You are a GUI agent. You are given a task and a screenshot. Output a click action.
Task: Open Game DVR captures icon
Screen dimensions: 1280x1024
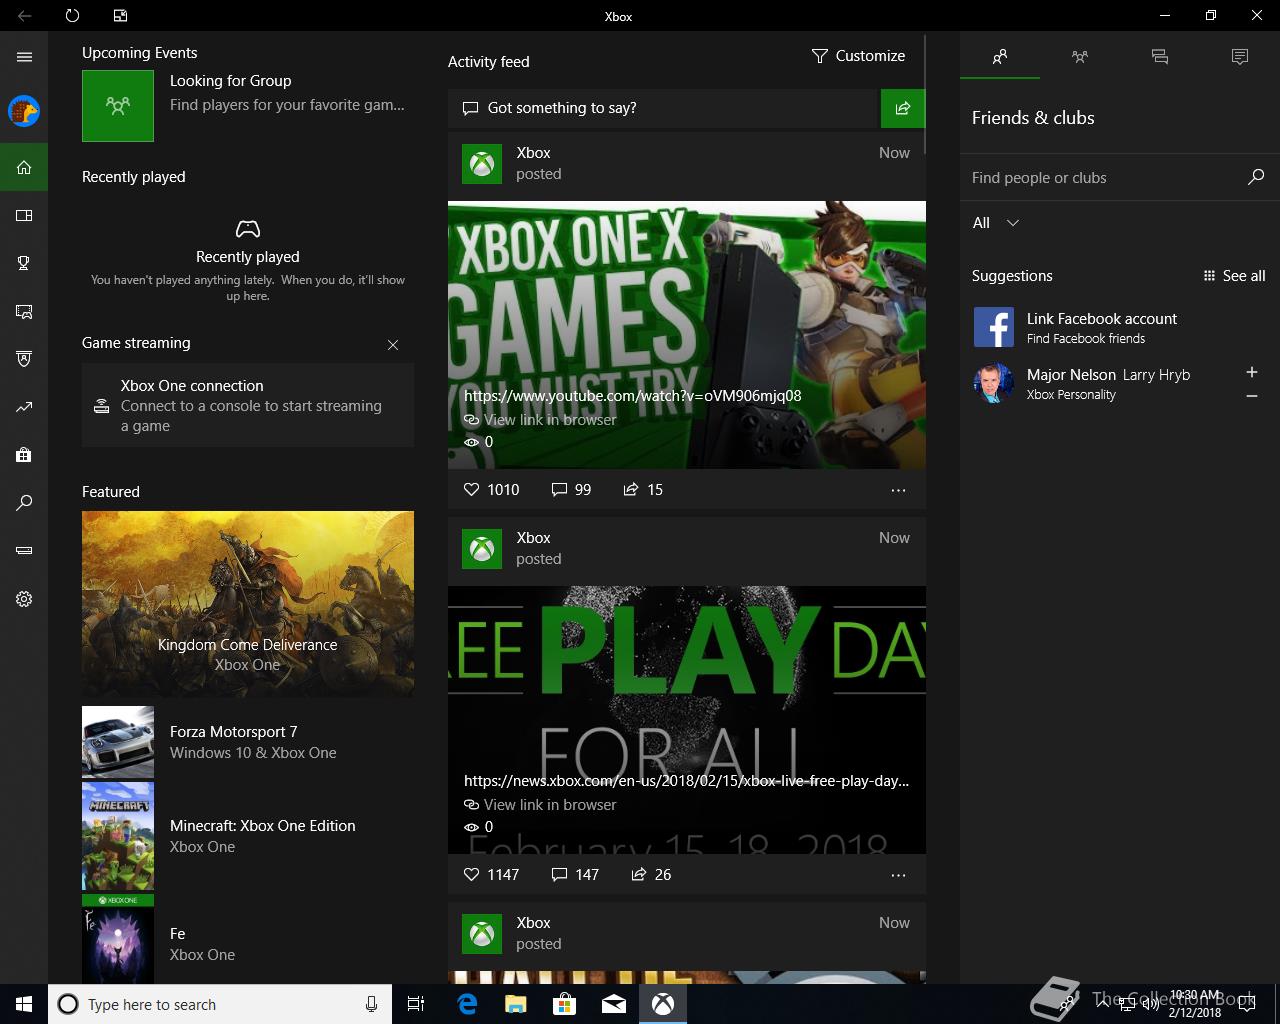(x=24, y=311)
